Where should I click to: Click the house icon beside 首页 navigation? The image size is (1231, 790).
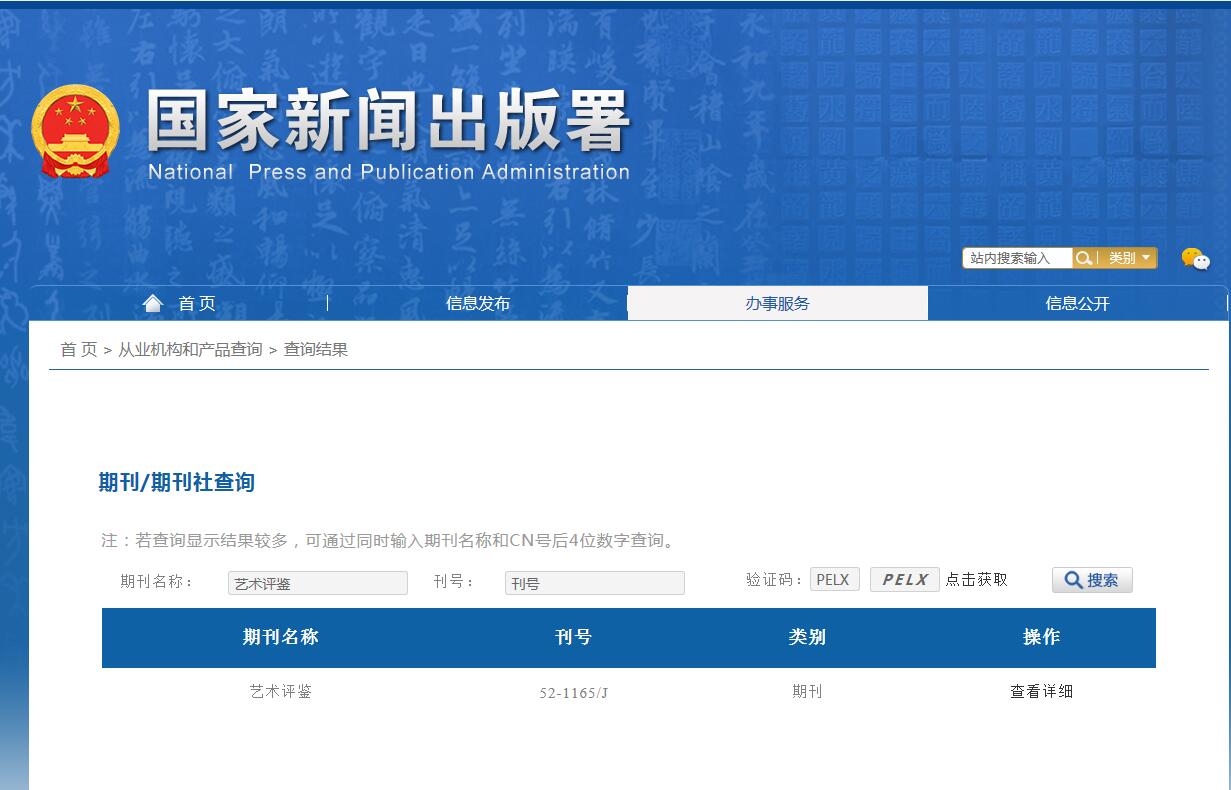coord(152,302)
